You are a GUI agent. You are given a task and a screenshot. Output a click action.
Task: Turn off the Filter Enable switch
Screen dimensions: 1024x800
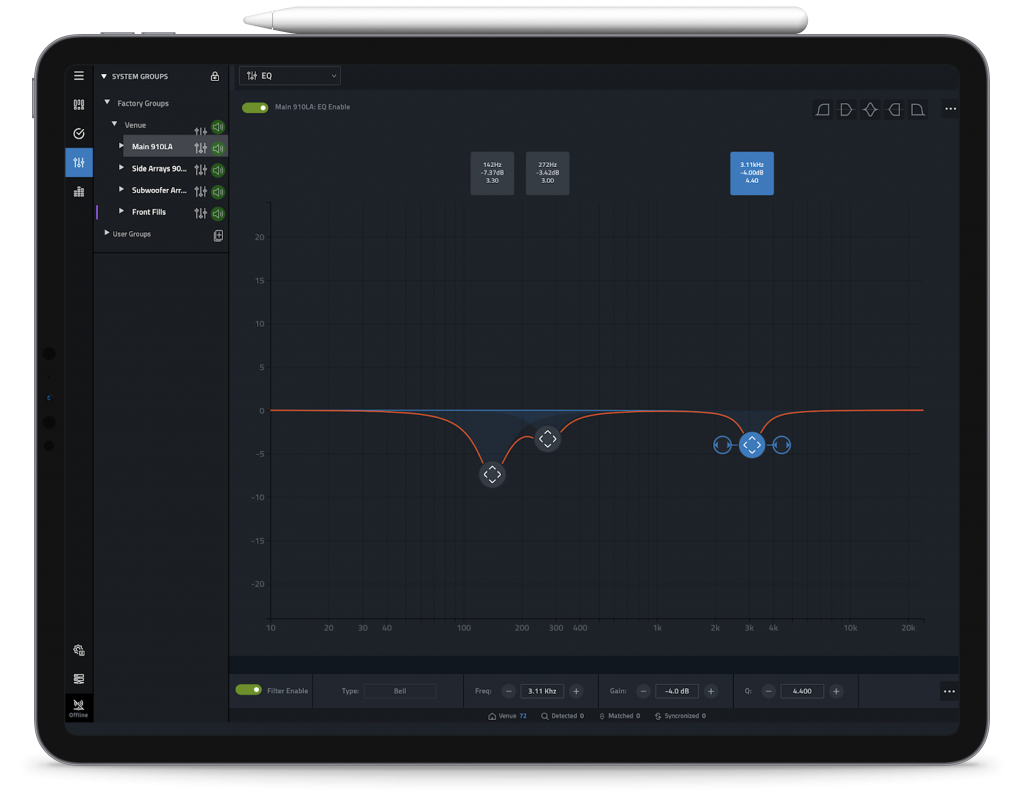tap(249, 690)
